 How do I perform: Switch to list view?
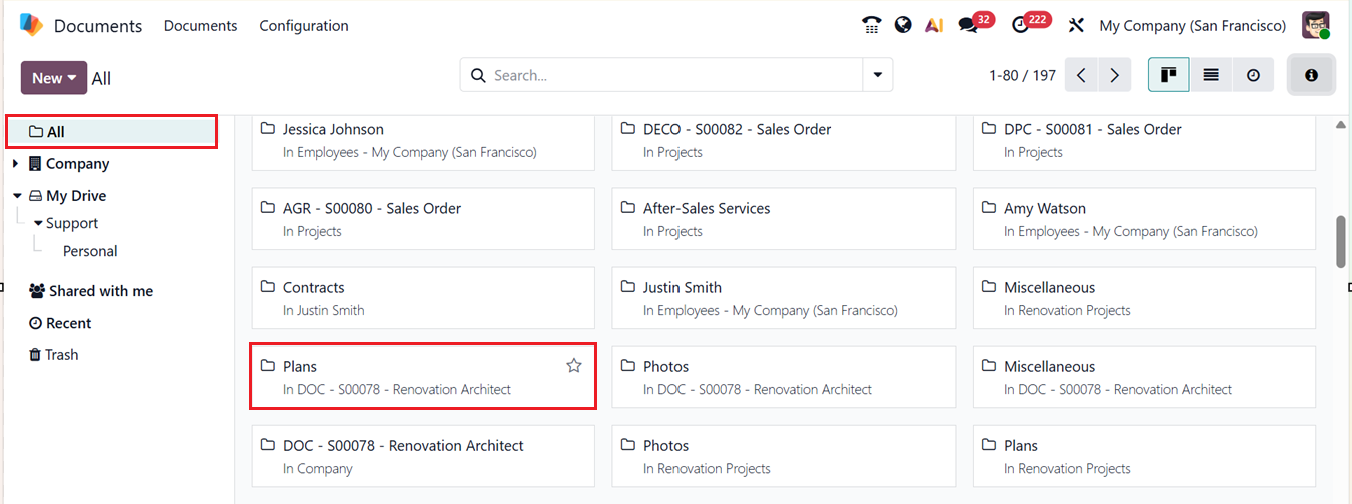coord(1211,75)
